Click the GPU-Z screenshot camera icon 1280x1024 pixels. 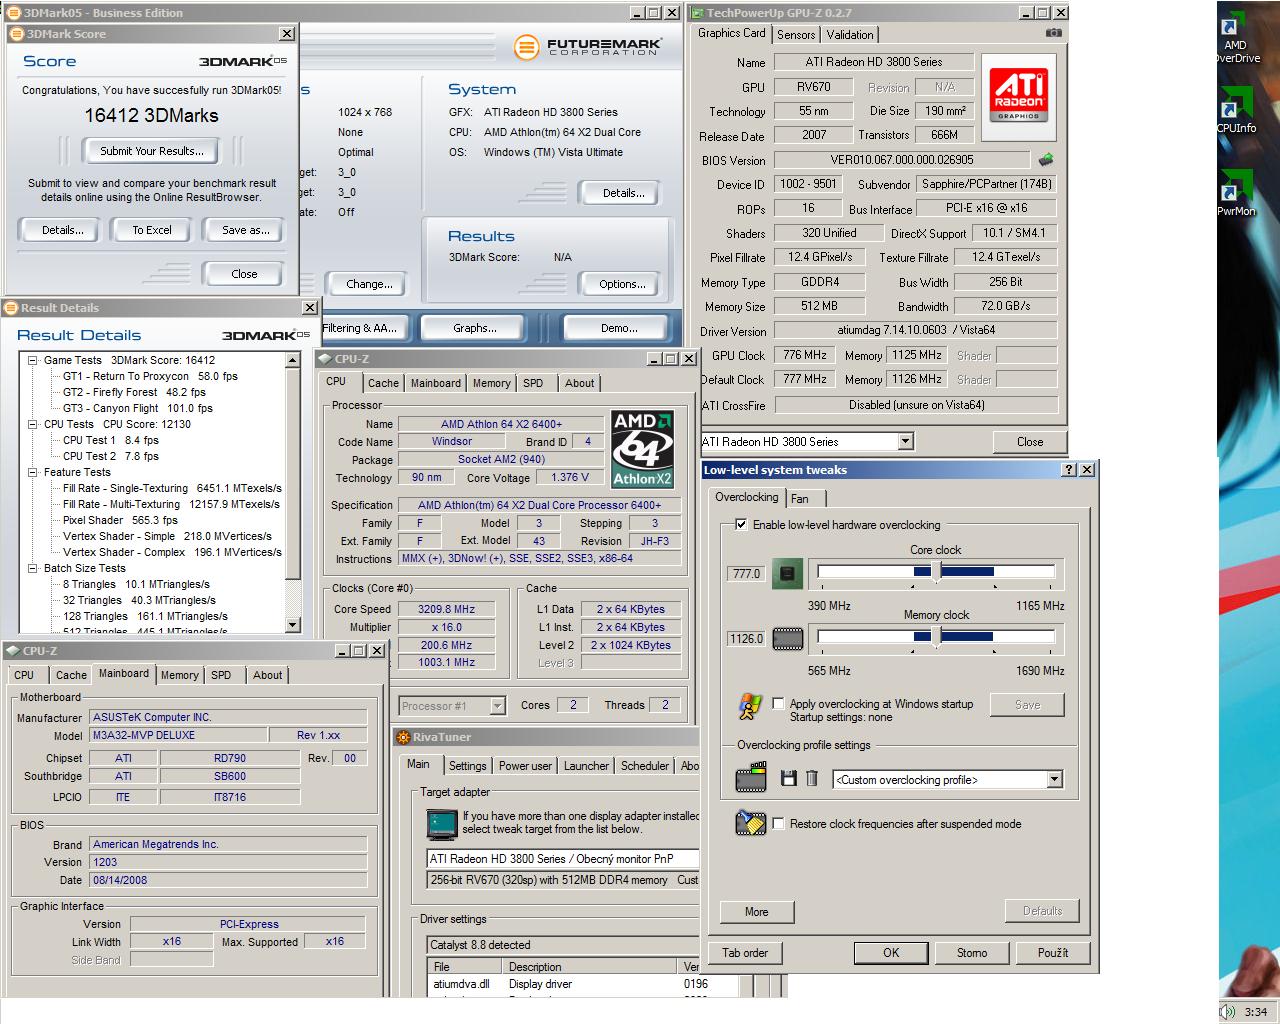1053,33
